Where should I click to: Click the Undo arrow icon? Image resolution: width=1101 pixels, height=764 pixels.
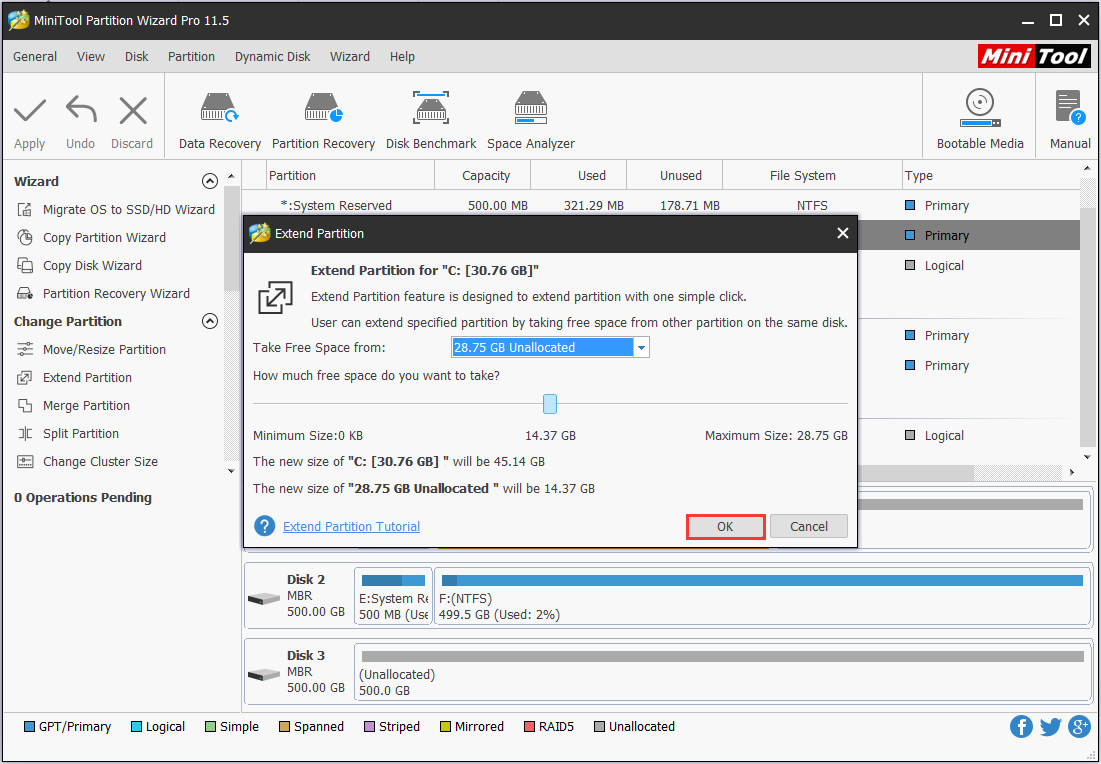81,110
